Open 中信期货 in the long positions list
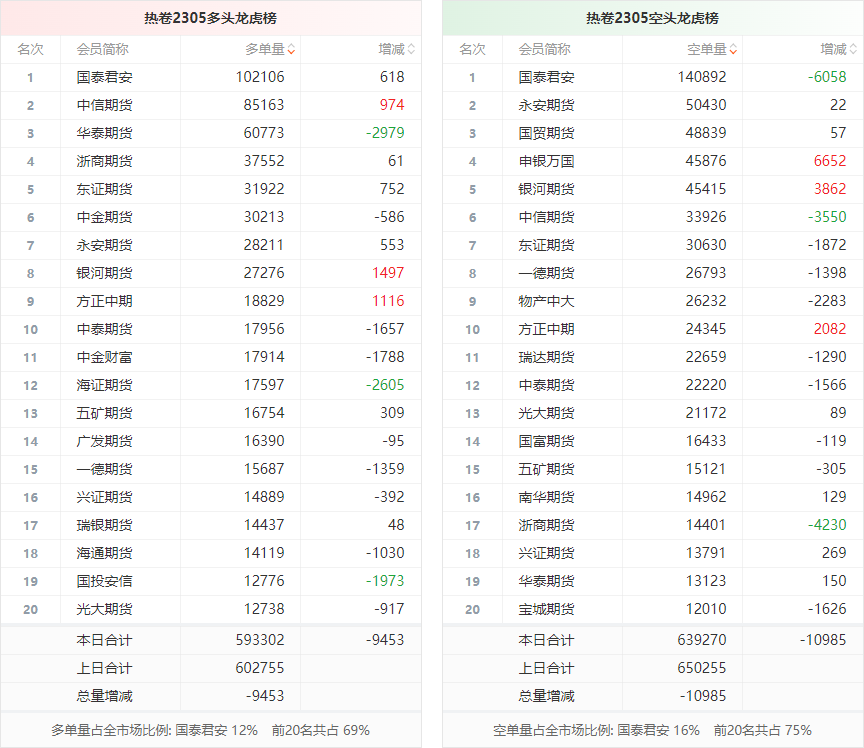The image size is (864, 748). 104,105
